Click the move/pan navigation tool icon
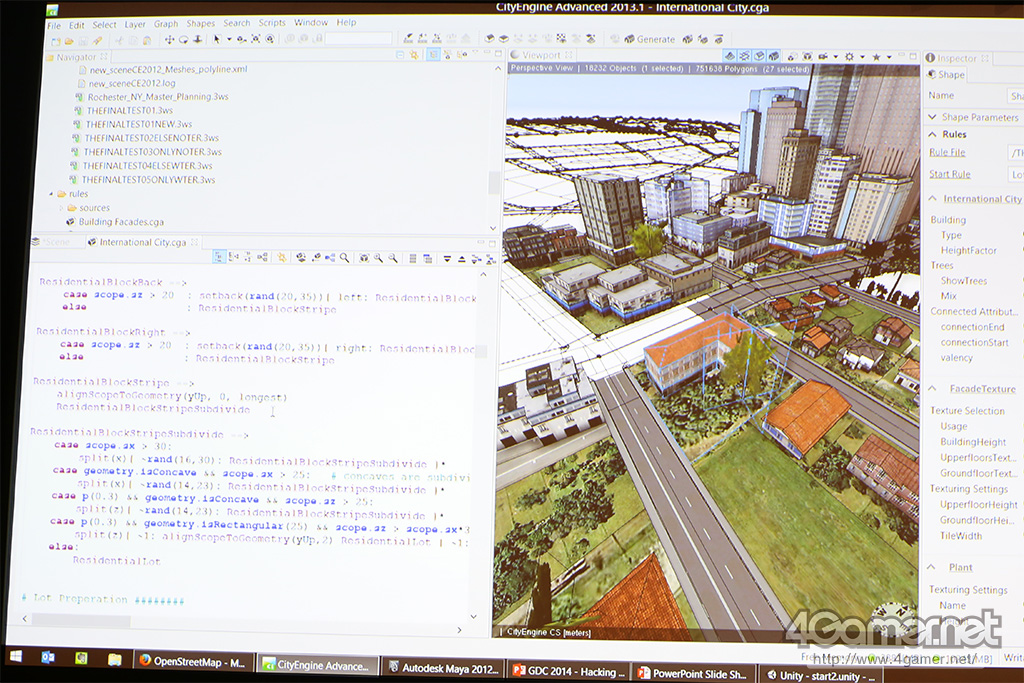This screenshot has width=1024, height=683. click(x=169, y=39)
